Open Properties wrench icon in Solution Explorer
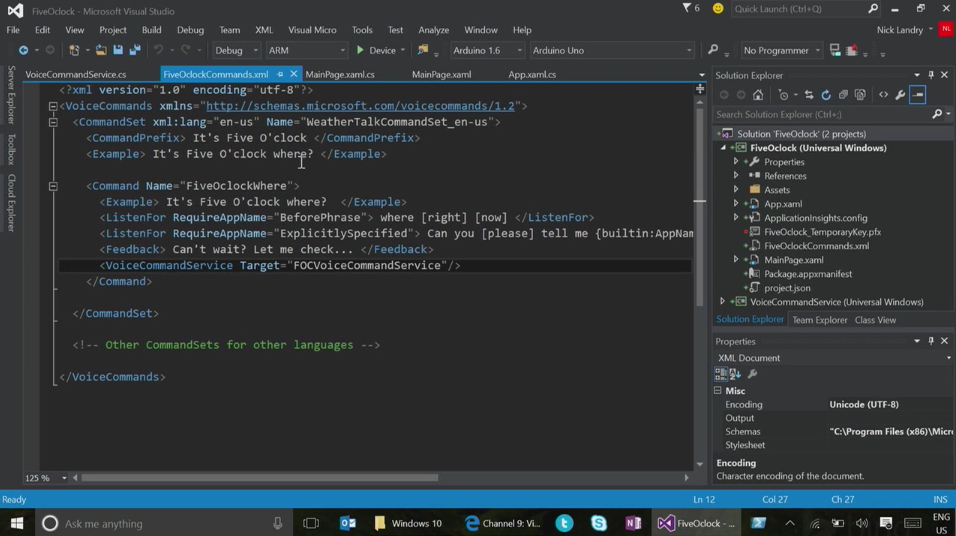Image resolution: width=956 pixels, height=536 pixels. coord(901,95)
